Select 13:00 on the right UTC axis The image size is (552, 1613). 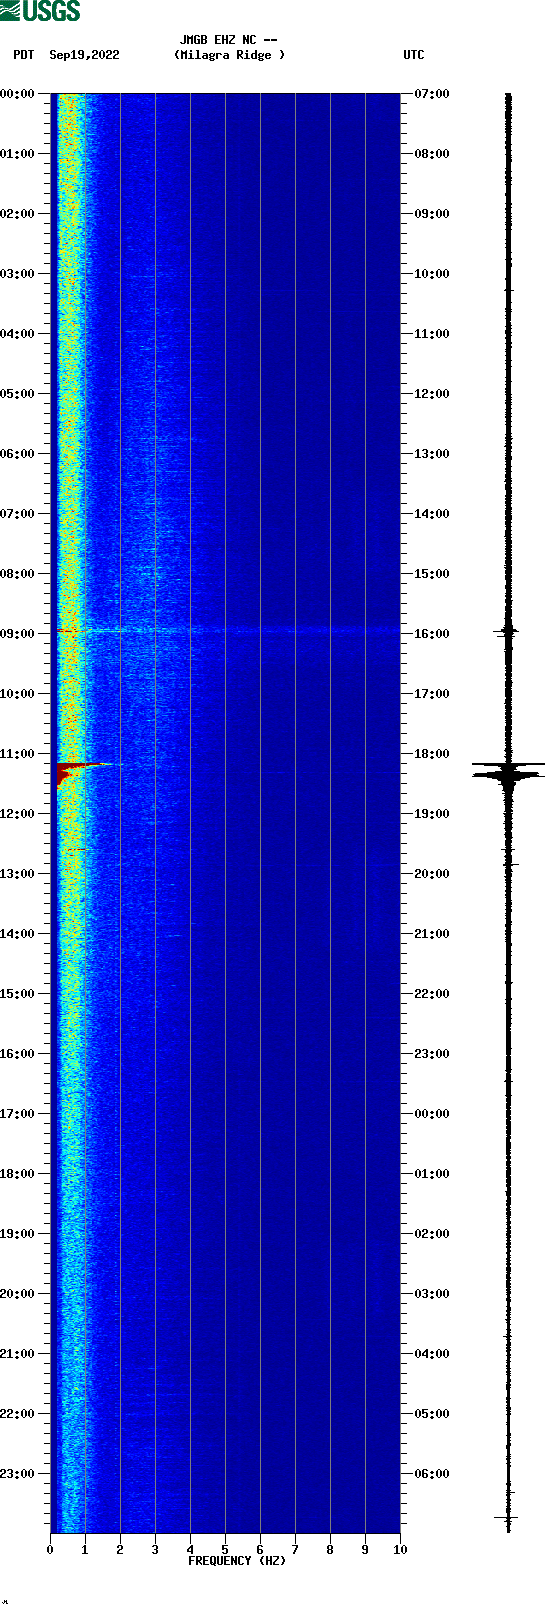(432, 454)
